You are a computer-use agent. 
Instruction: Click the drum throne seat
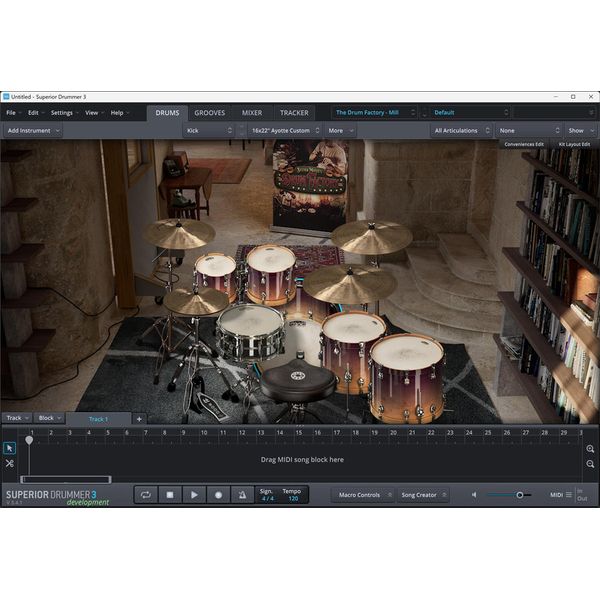(x=298, y=381)
